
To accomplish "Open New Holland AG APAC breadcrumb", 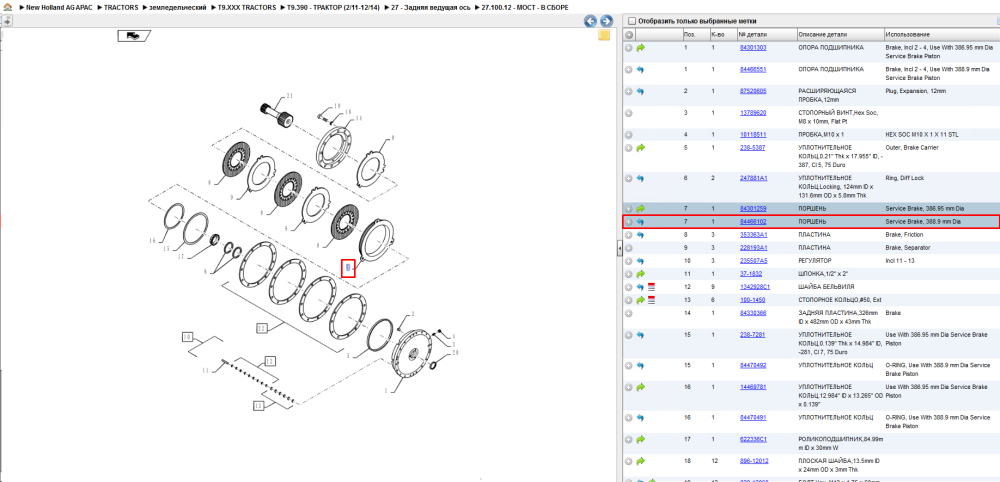I will tap(61, 8).
